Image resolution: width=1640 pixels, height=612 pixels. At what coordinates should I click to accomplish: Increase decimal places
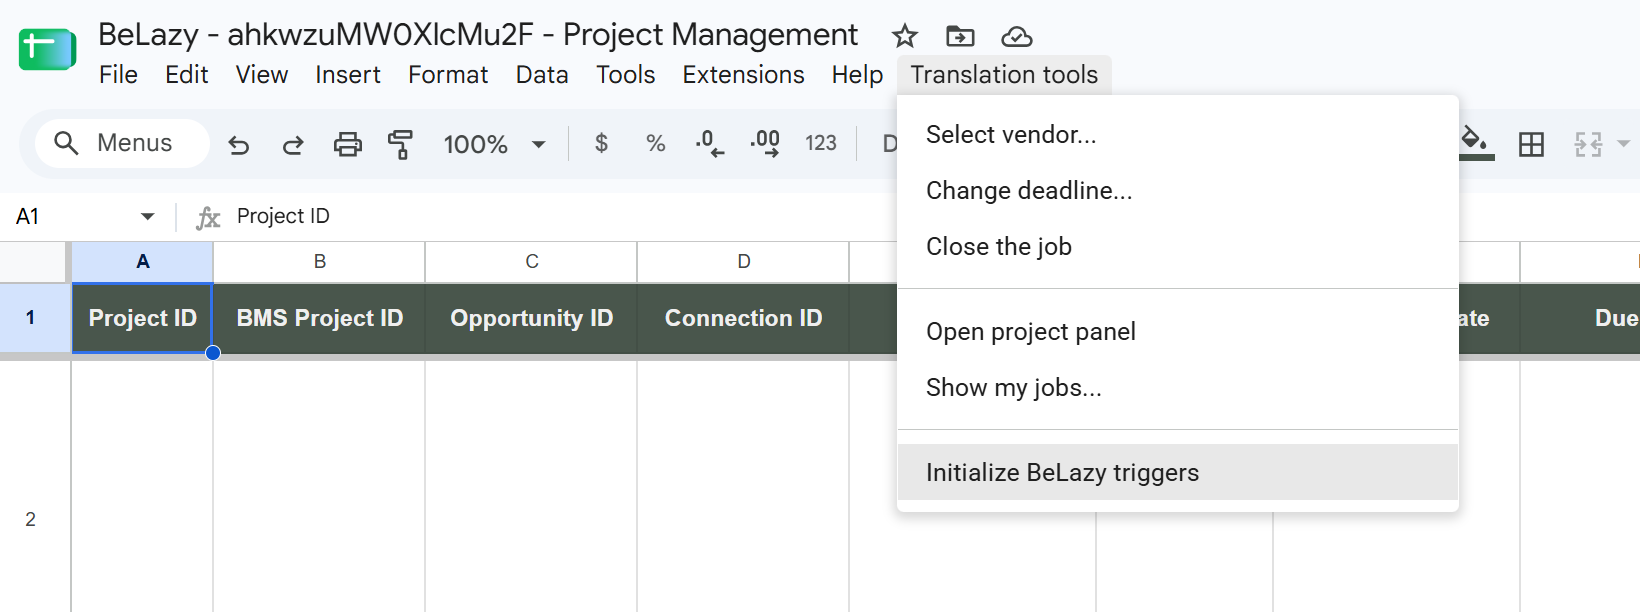pyautogui.click(x=765, y=144)
